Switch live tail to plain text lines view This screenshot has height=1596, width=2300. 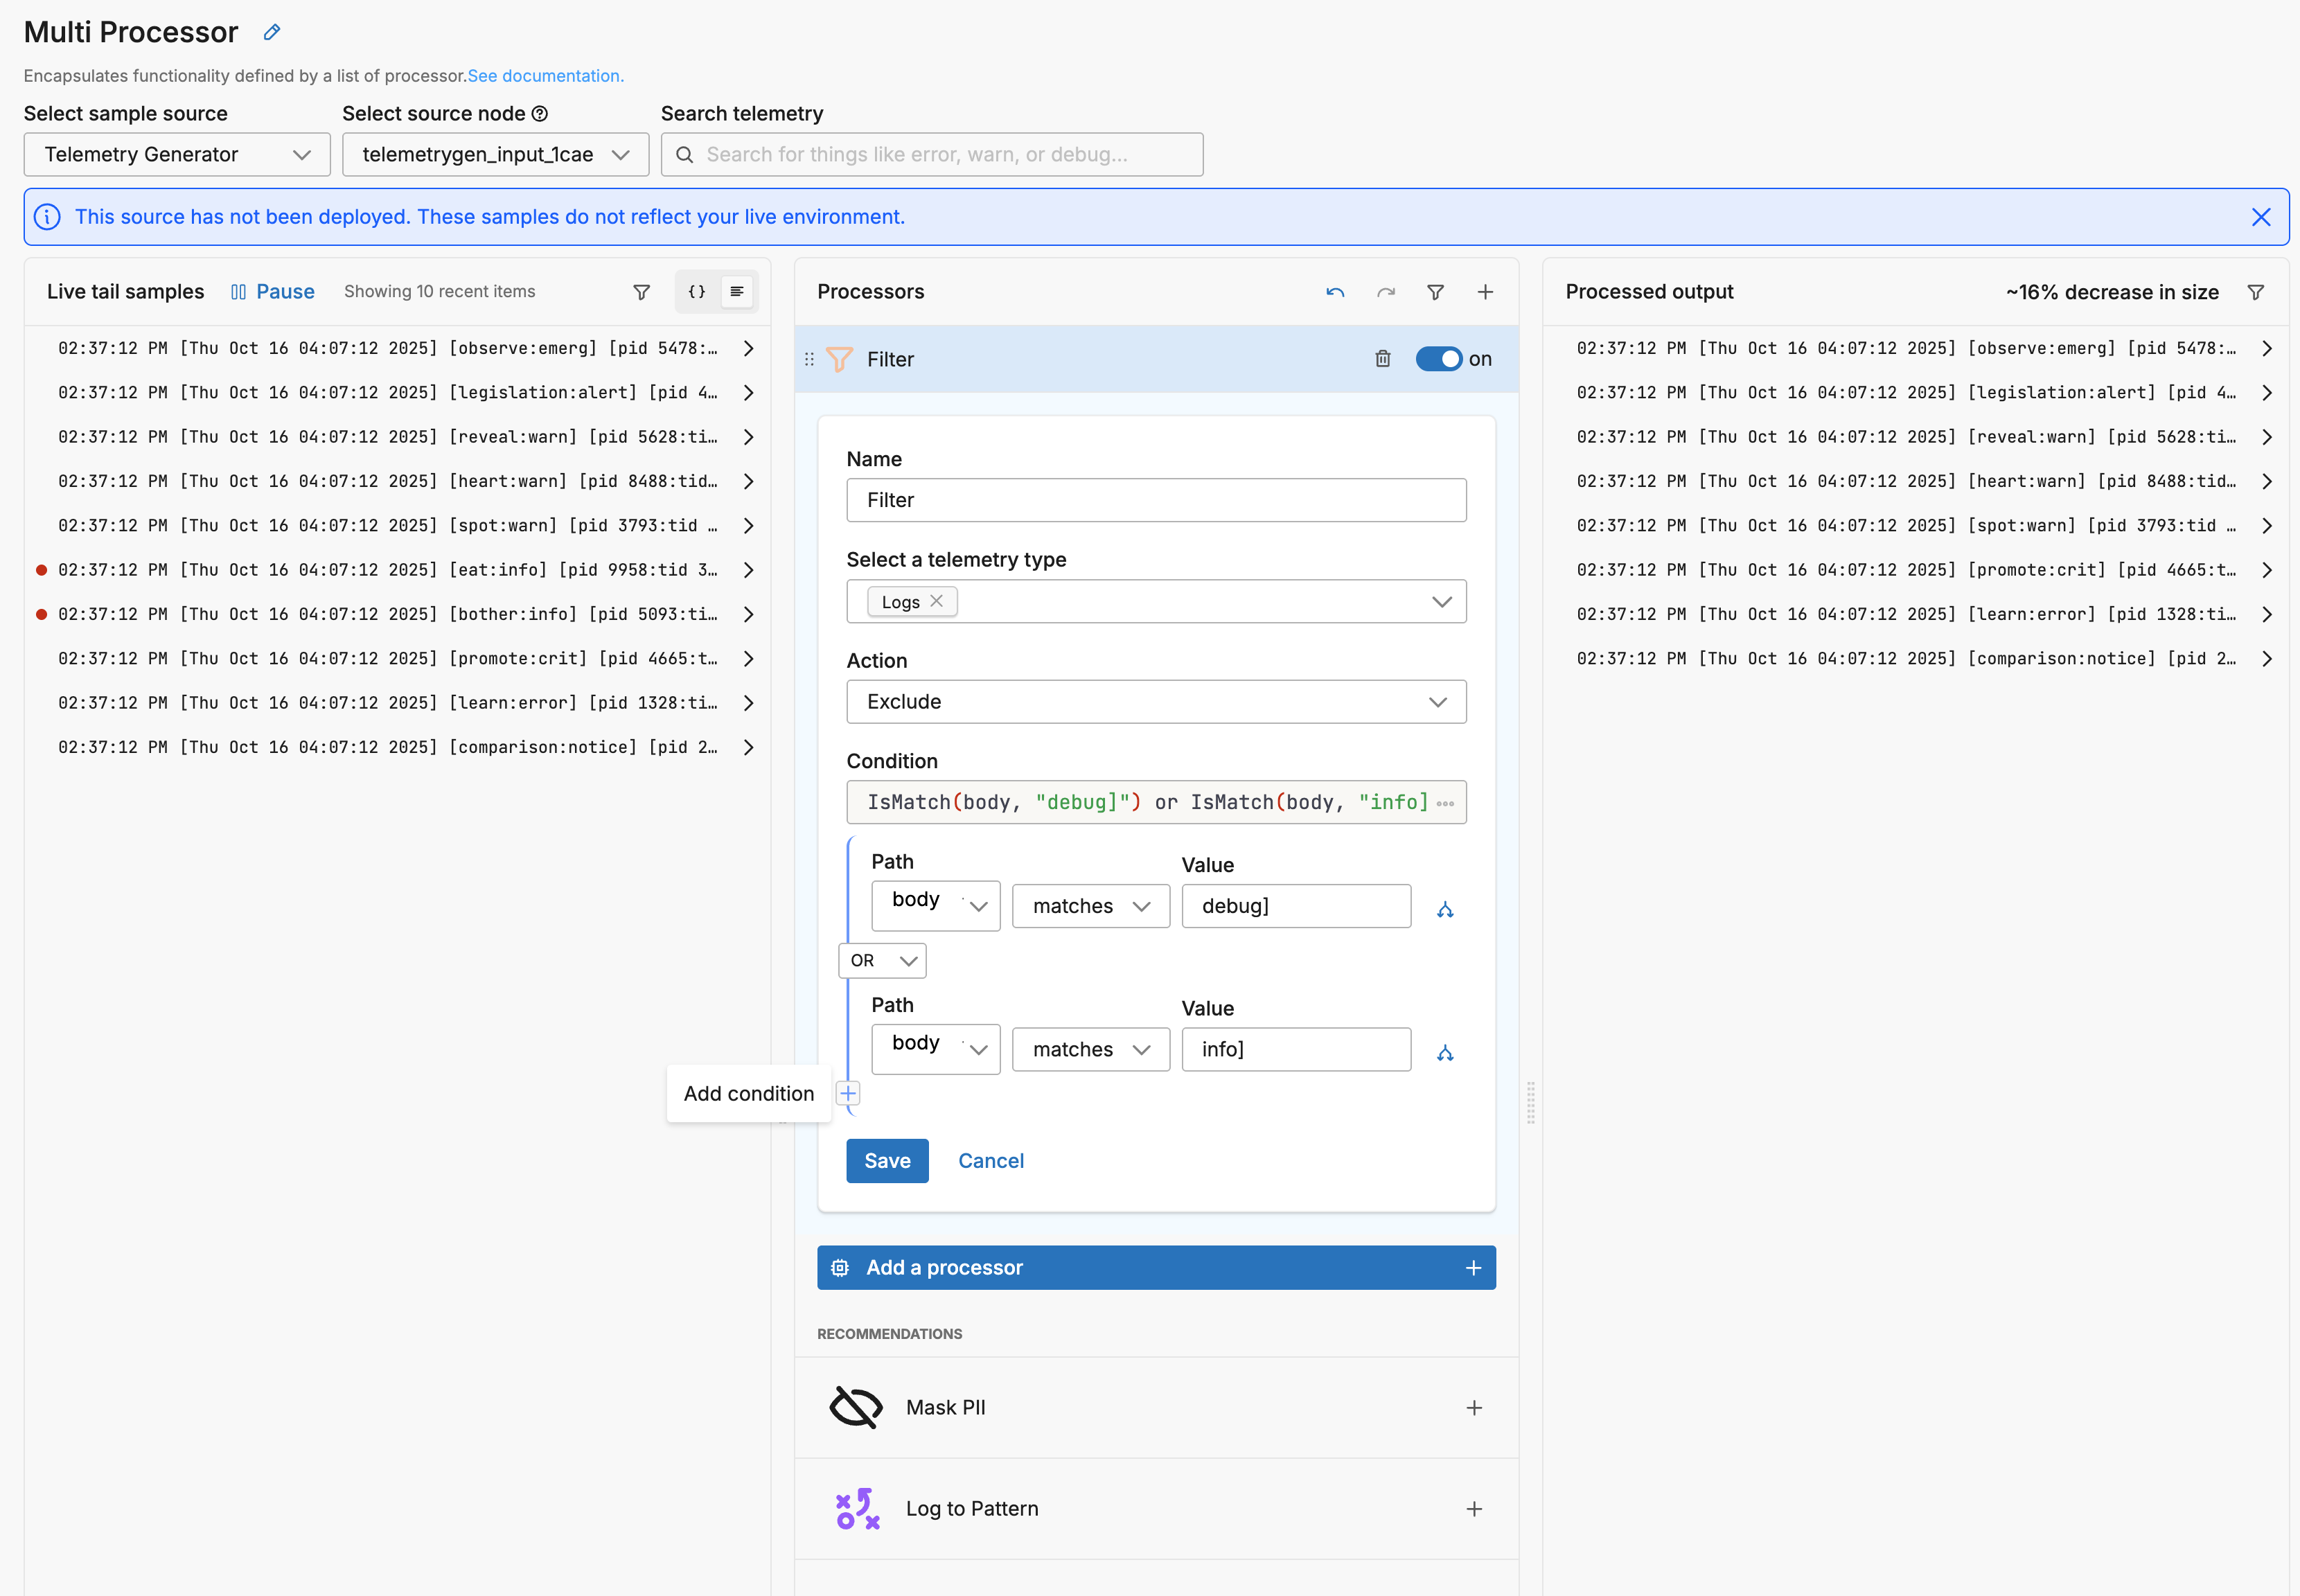pyautogui.click(x=737, y=292)
